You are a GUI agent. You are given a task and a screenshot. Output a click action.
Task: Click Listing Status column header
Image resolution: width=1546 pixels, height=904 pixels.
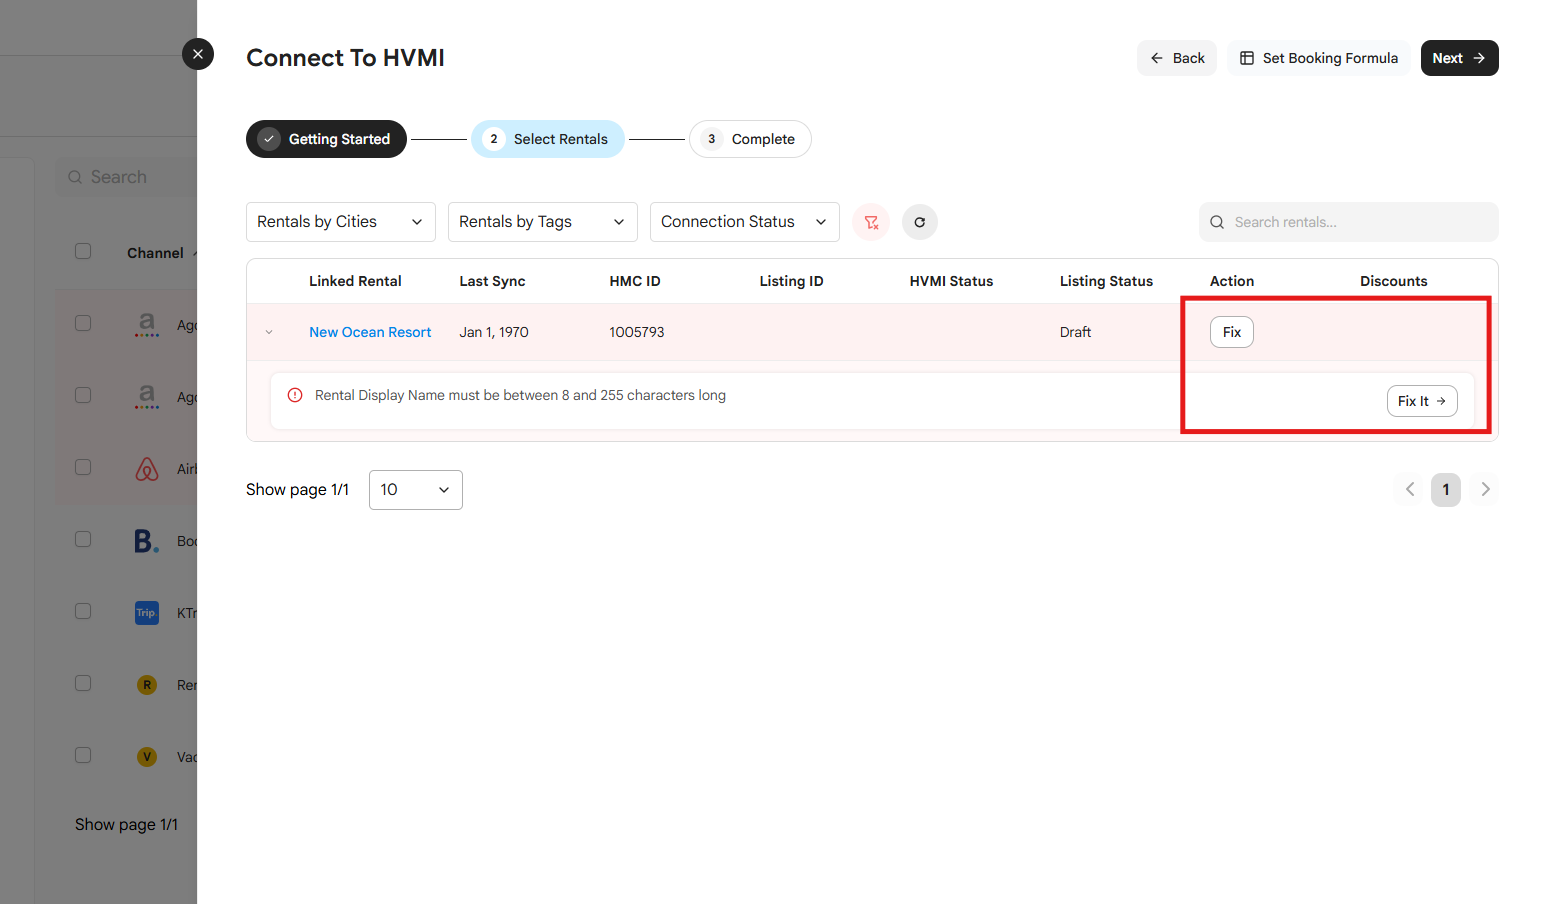click(1106, 281)
